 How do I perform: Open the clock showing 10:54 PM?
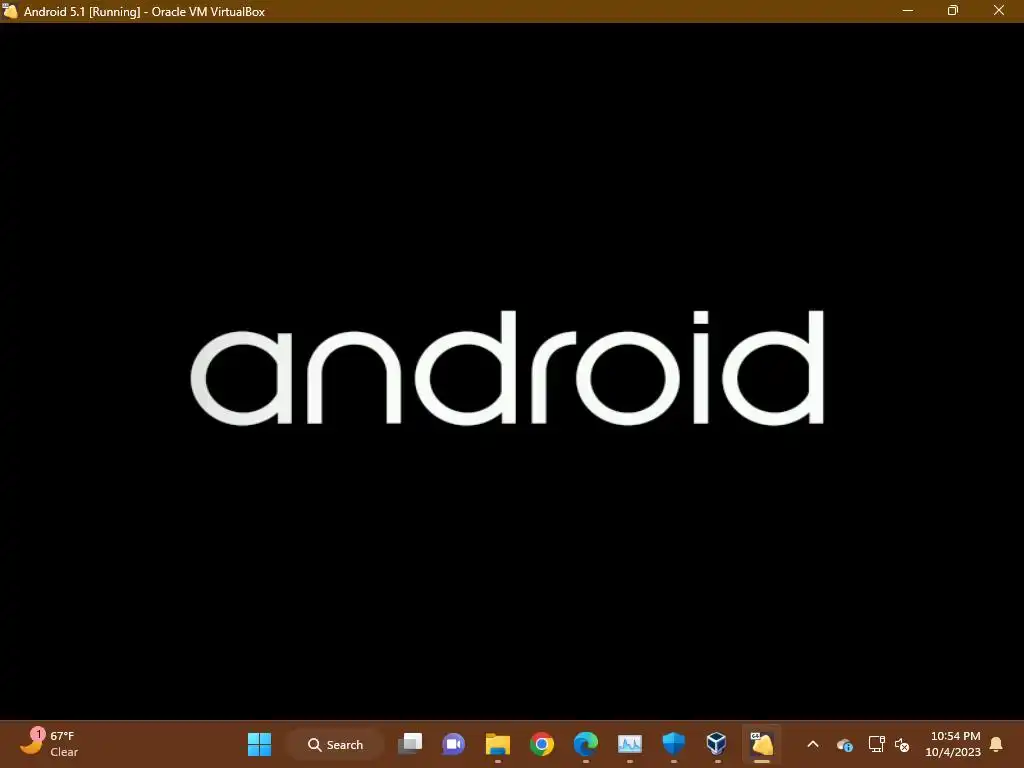pos(953,744)
